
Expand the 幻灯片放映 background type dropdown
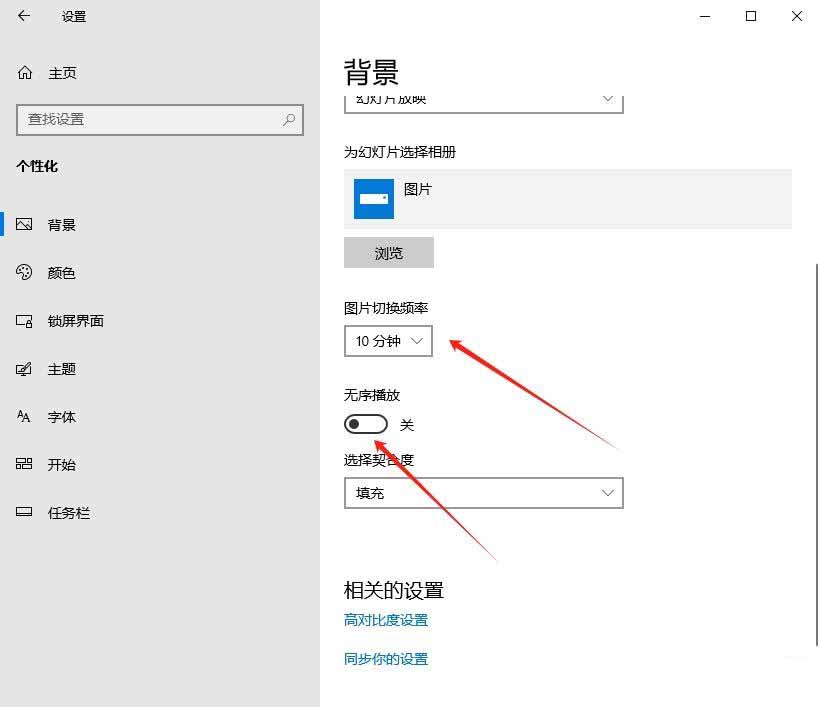point(484,104)
